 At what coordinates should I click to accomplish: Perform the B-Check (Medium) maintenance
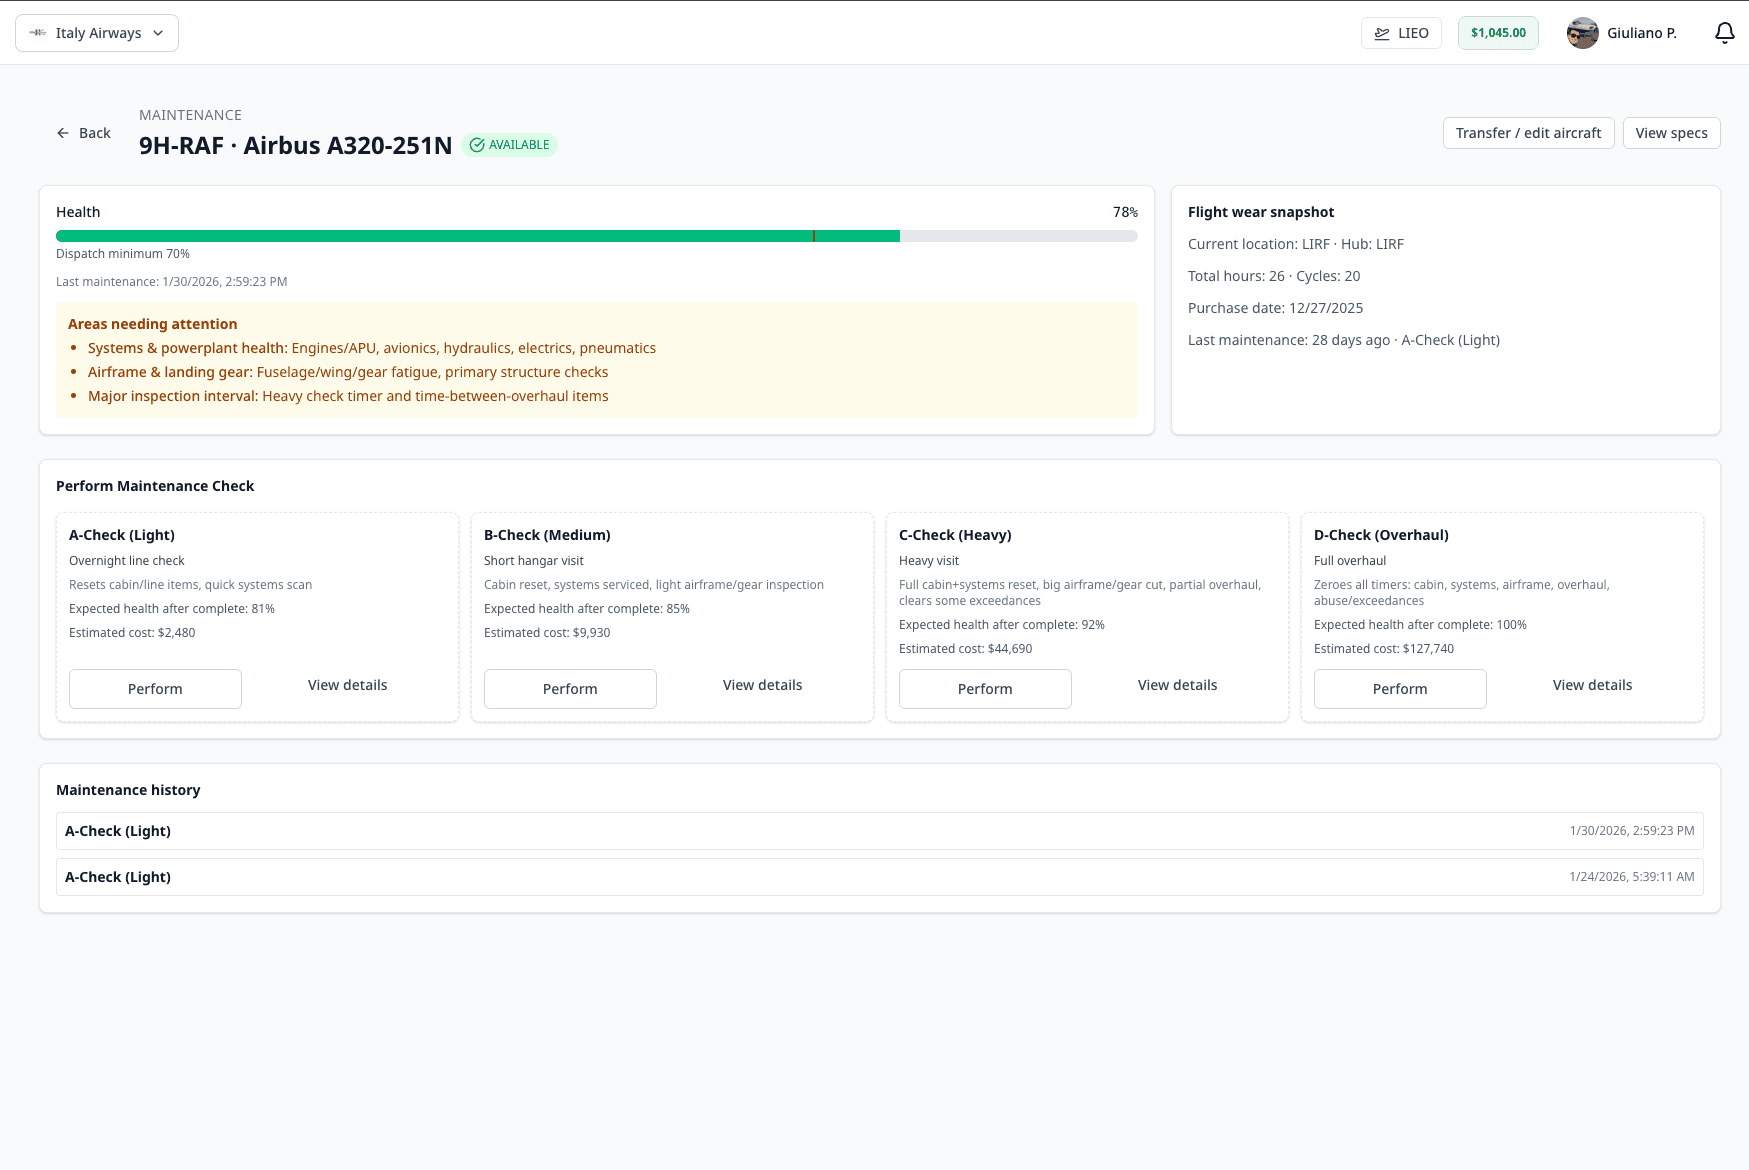(x=570, y=689)
